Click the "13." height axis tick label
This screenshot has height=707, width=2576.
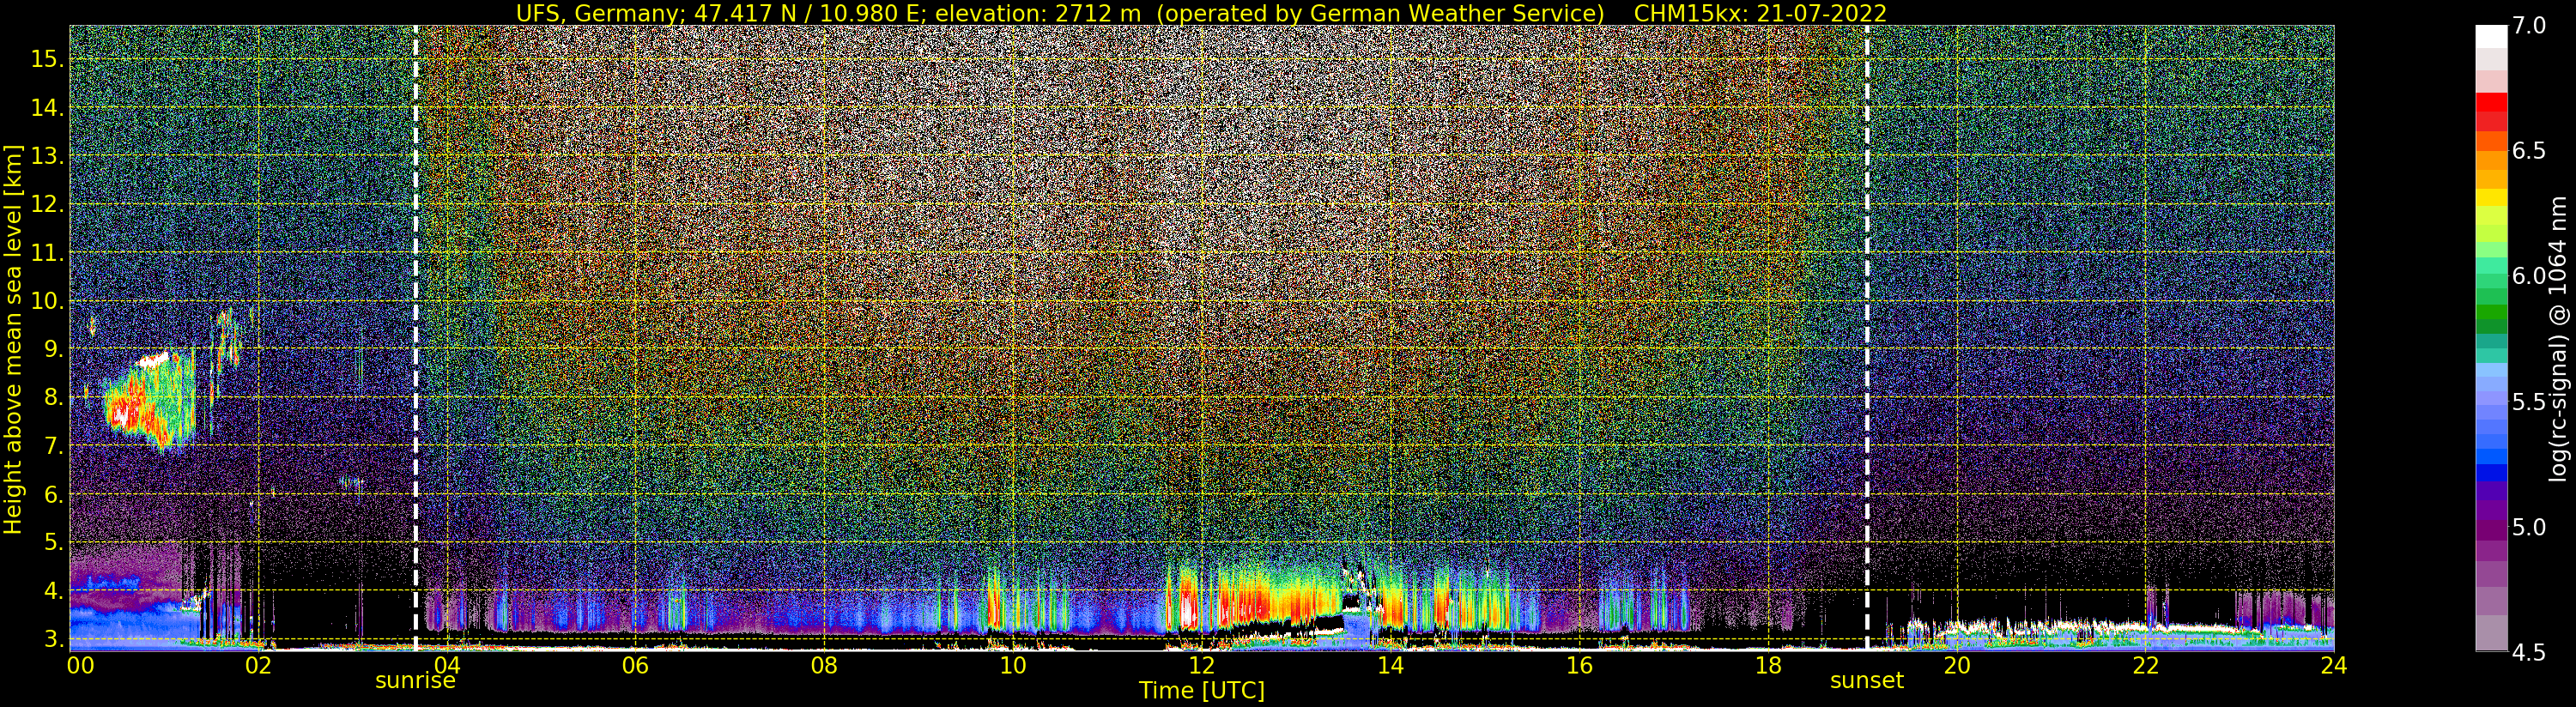pyautogui.click(x=46, y=156)
